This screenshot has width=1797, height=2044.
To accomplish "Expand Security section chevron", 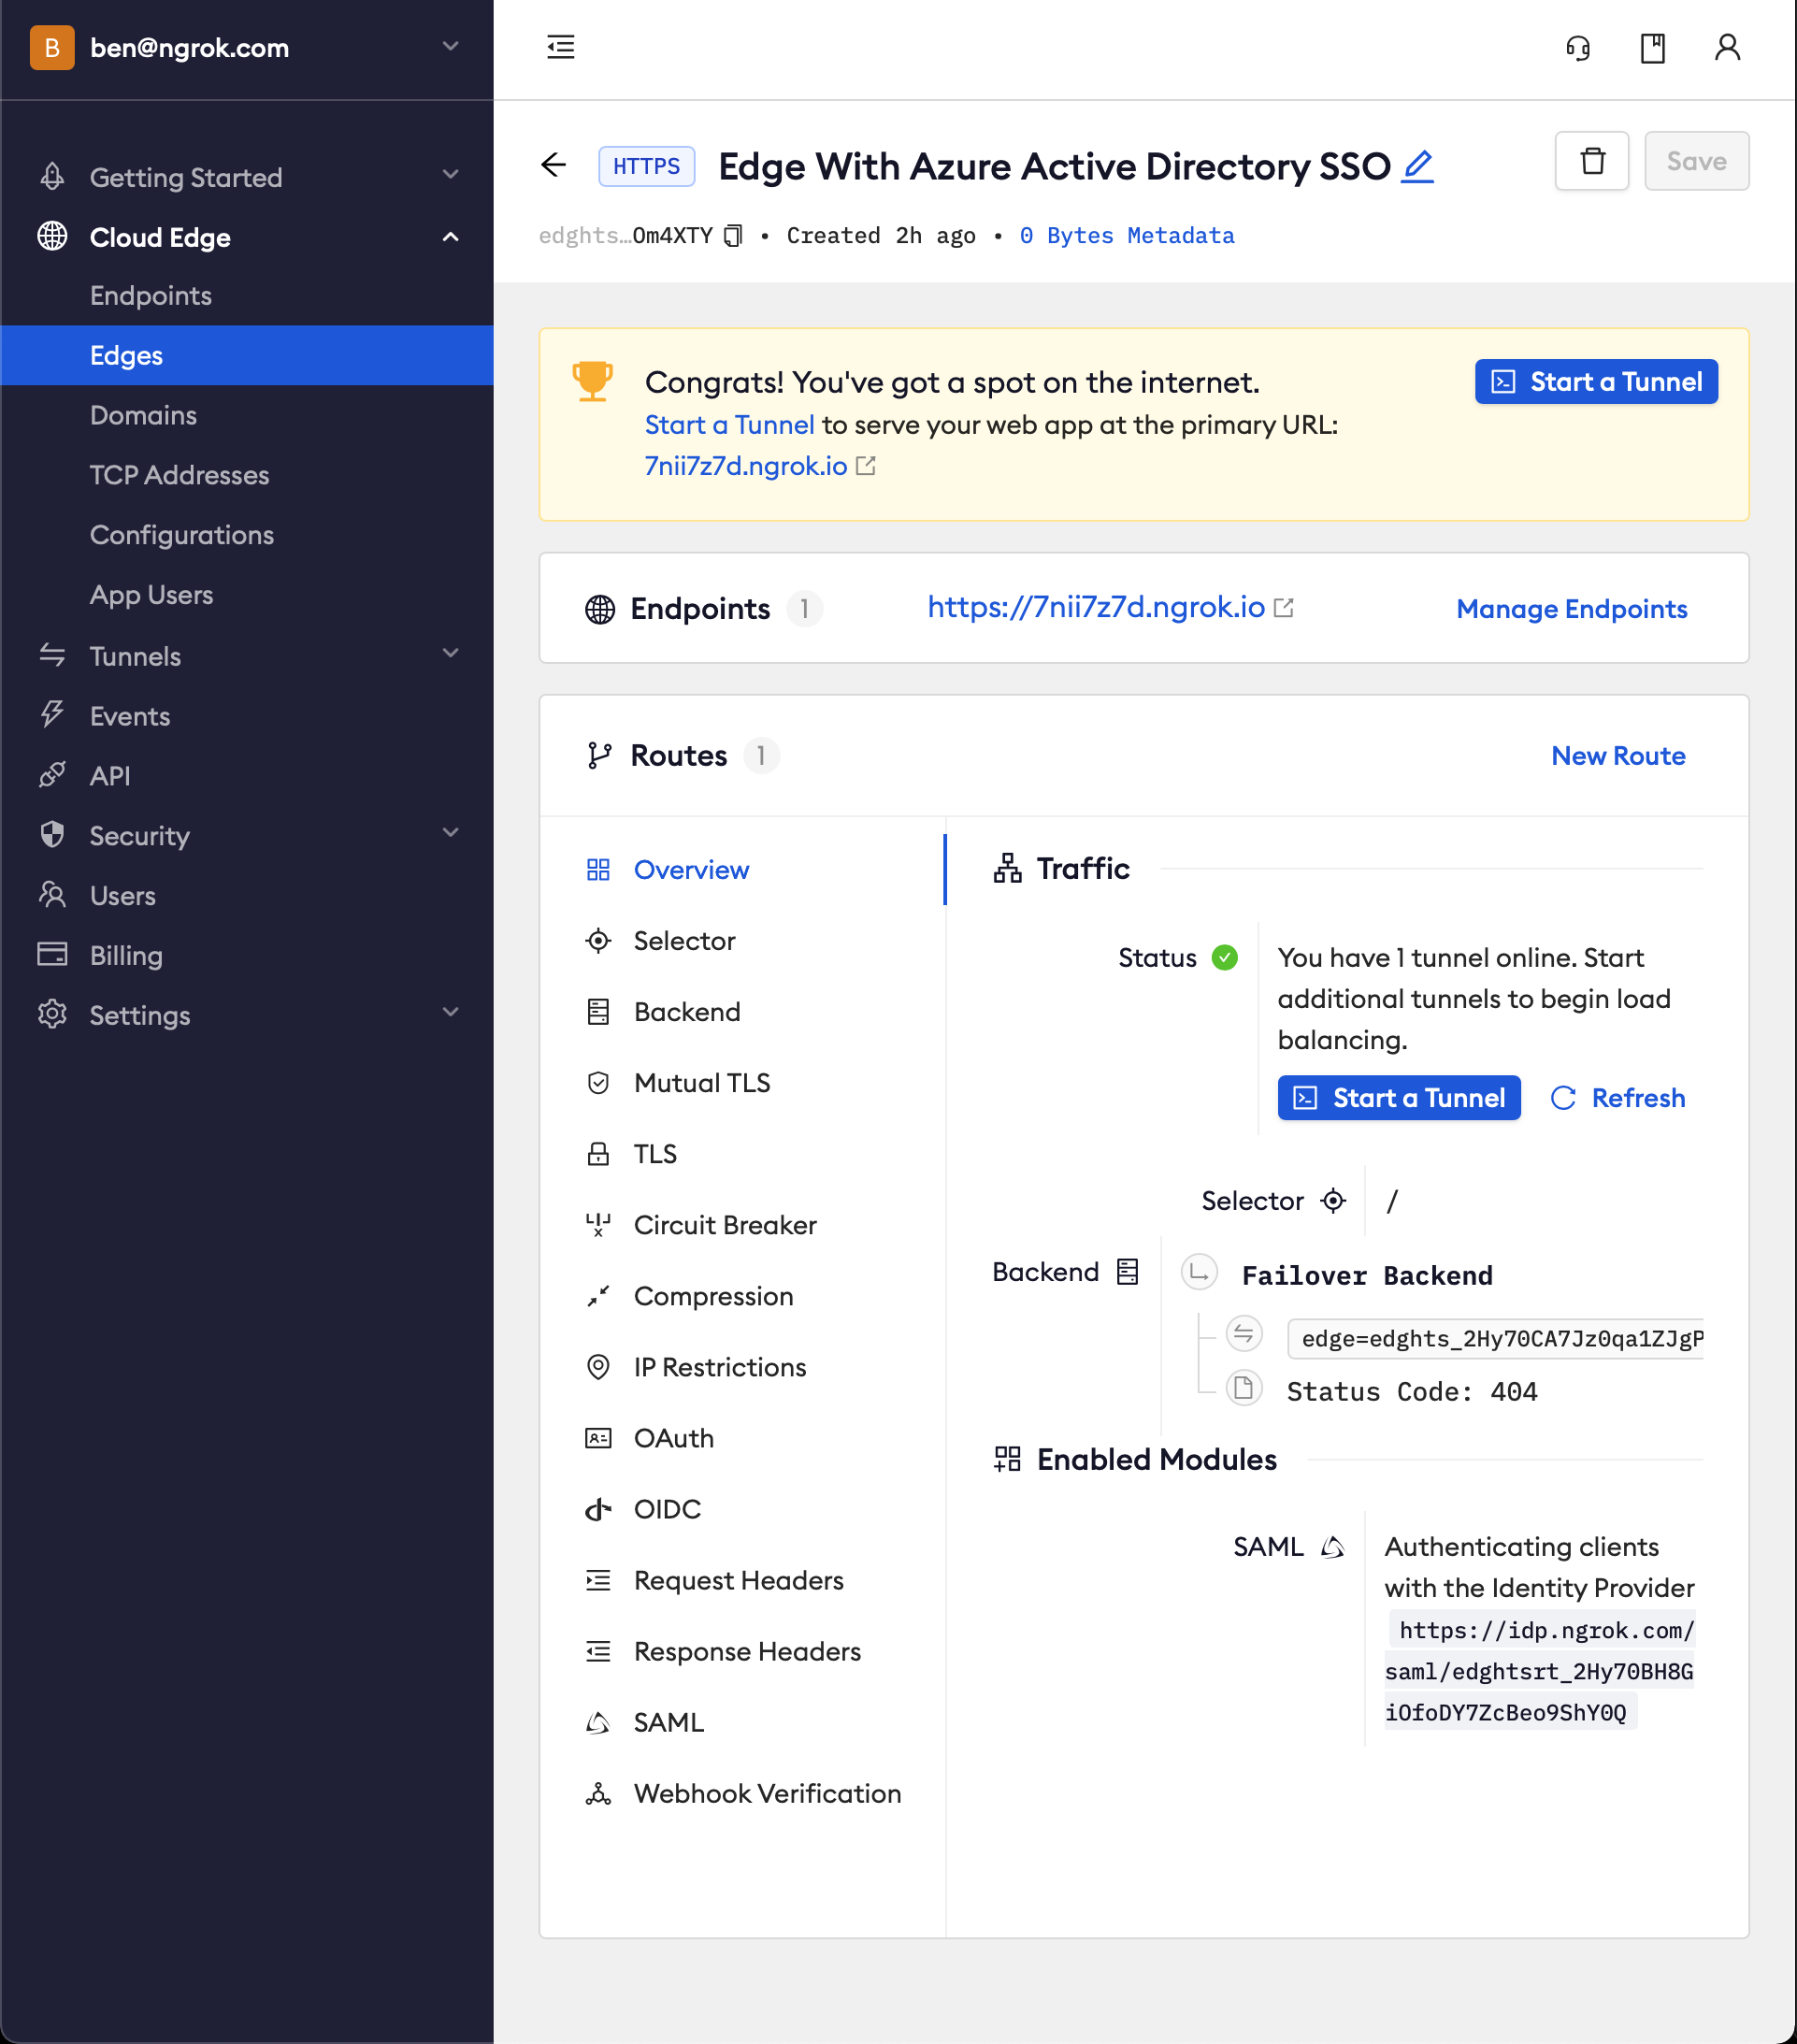I will point(451,832).
